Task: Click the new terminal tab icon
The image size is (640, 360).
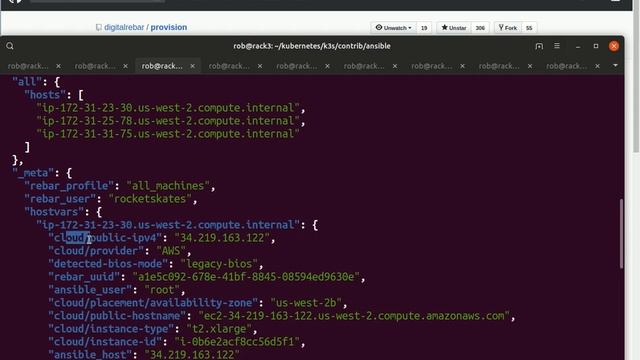Action: pos(539,46)
